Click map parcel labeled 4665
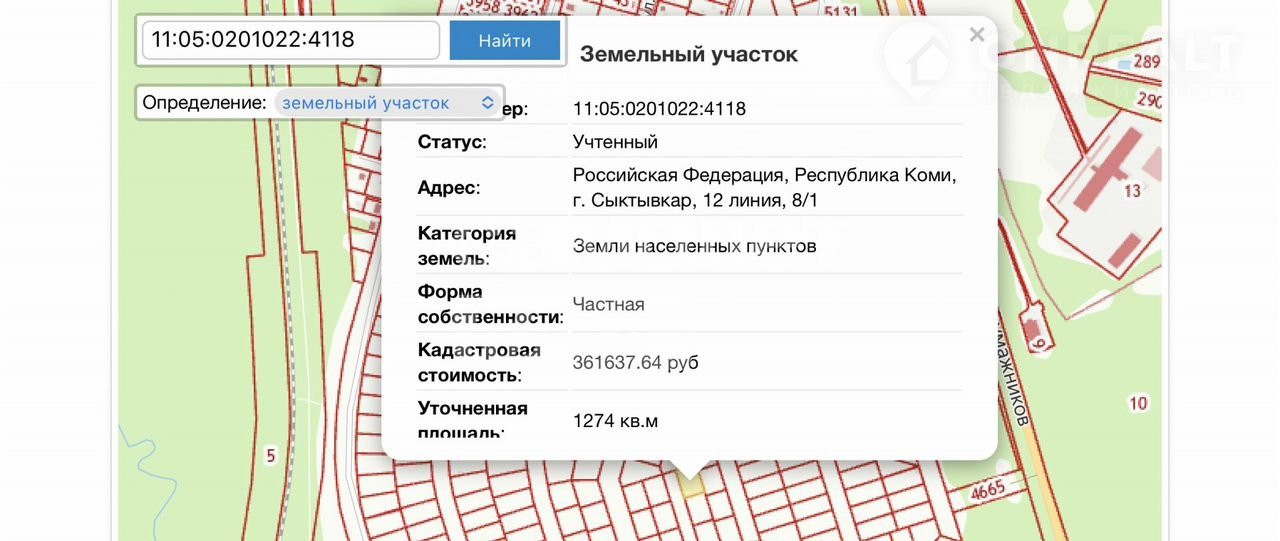The image size is (1280, 541). click(989, 491)
